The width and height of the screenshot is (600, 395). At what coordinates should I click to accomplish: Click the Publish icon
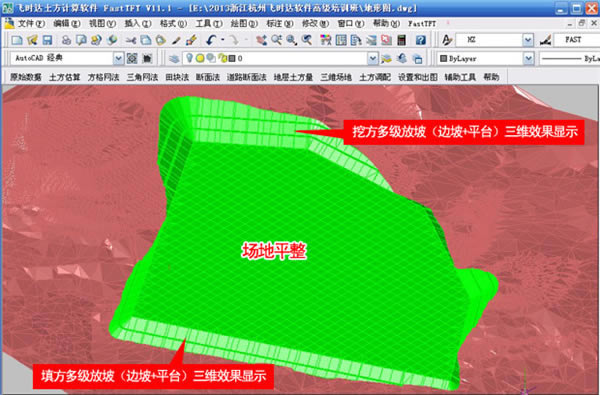[96, 40]
